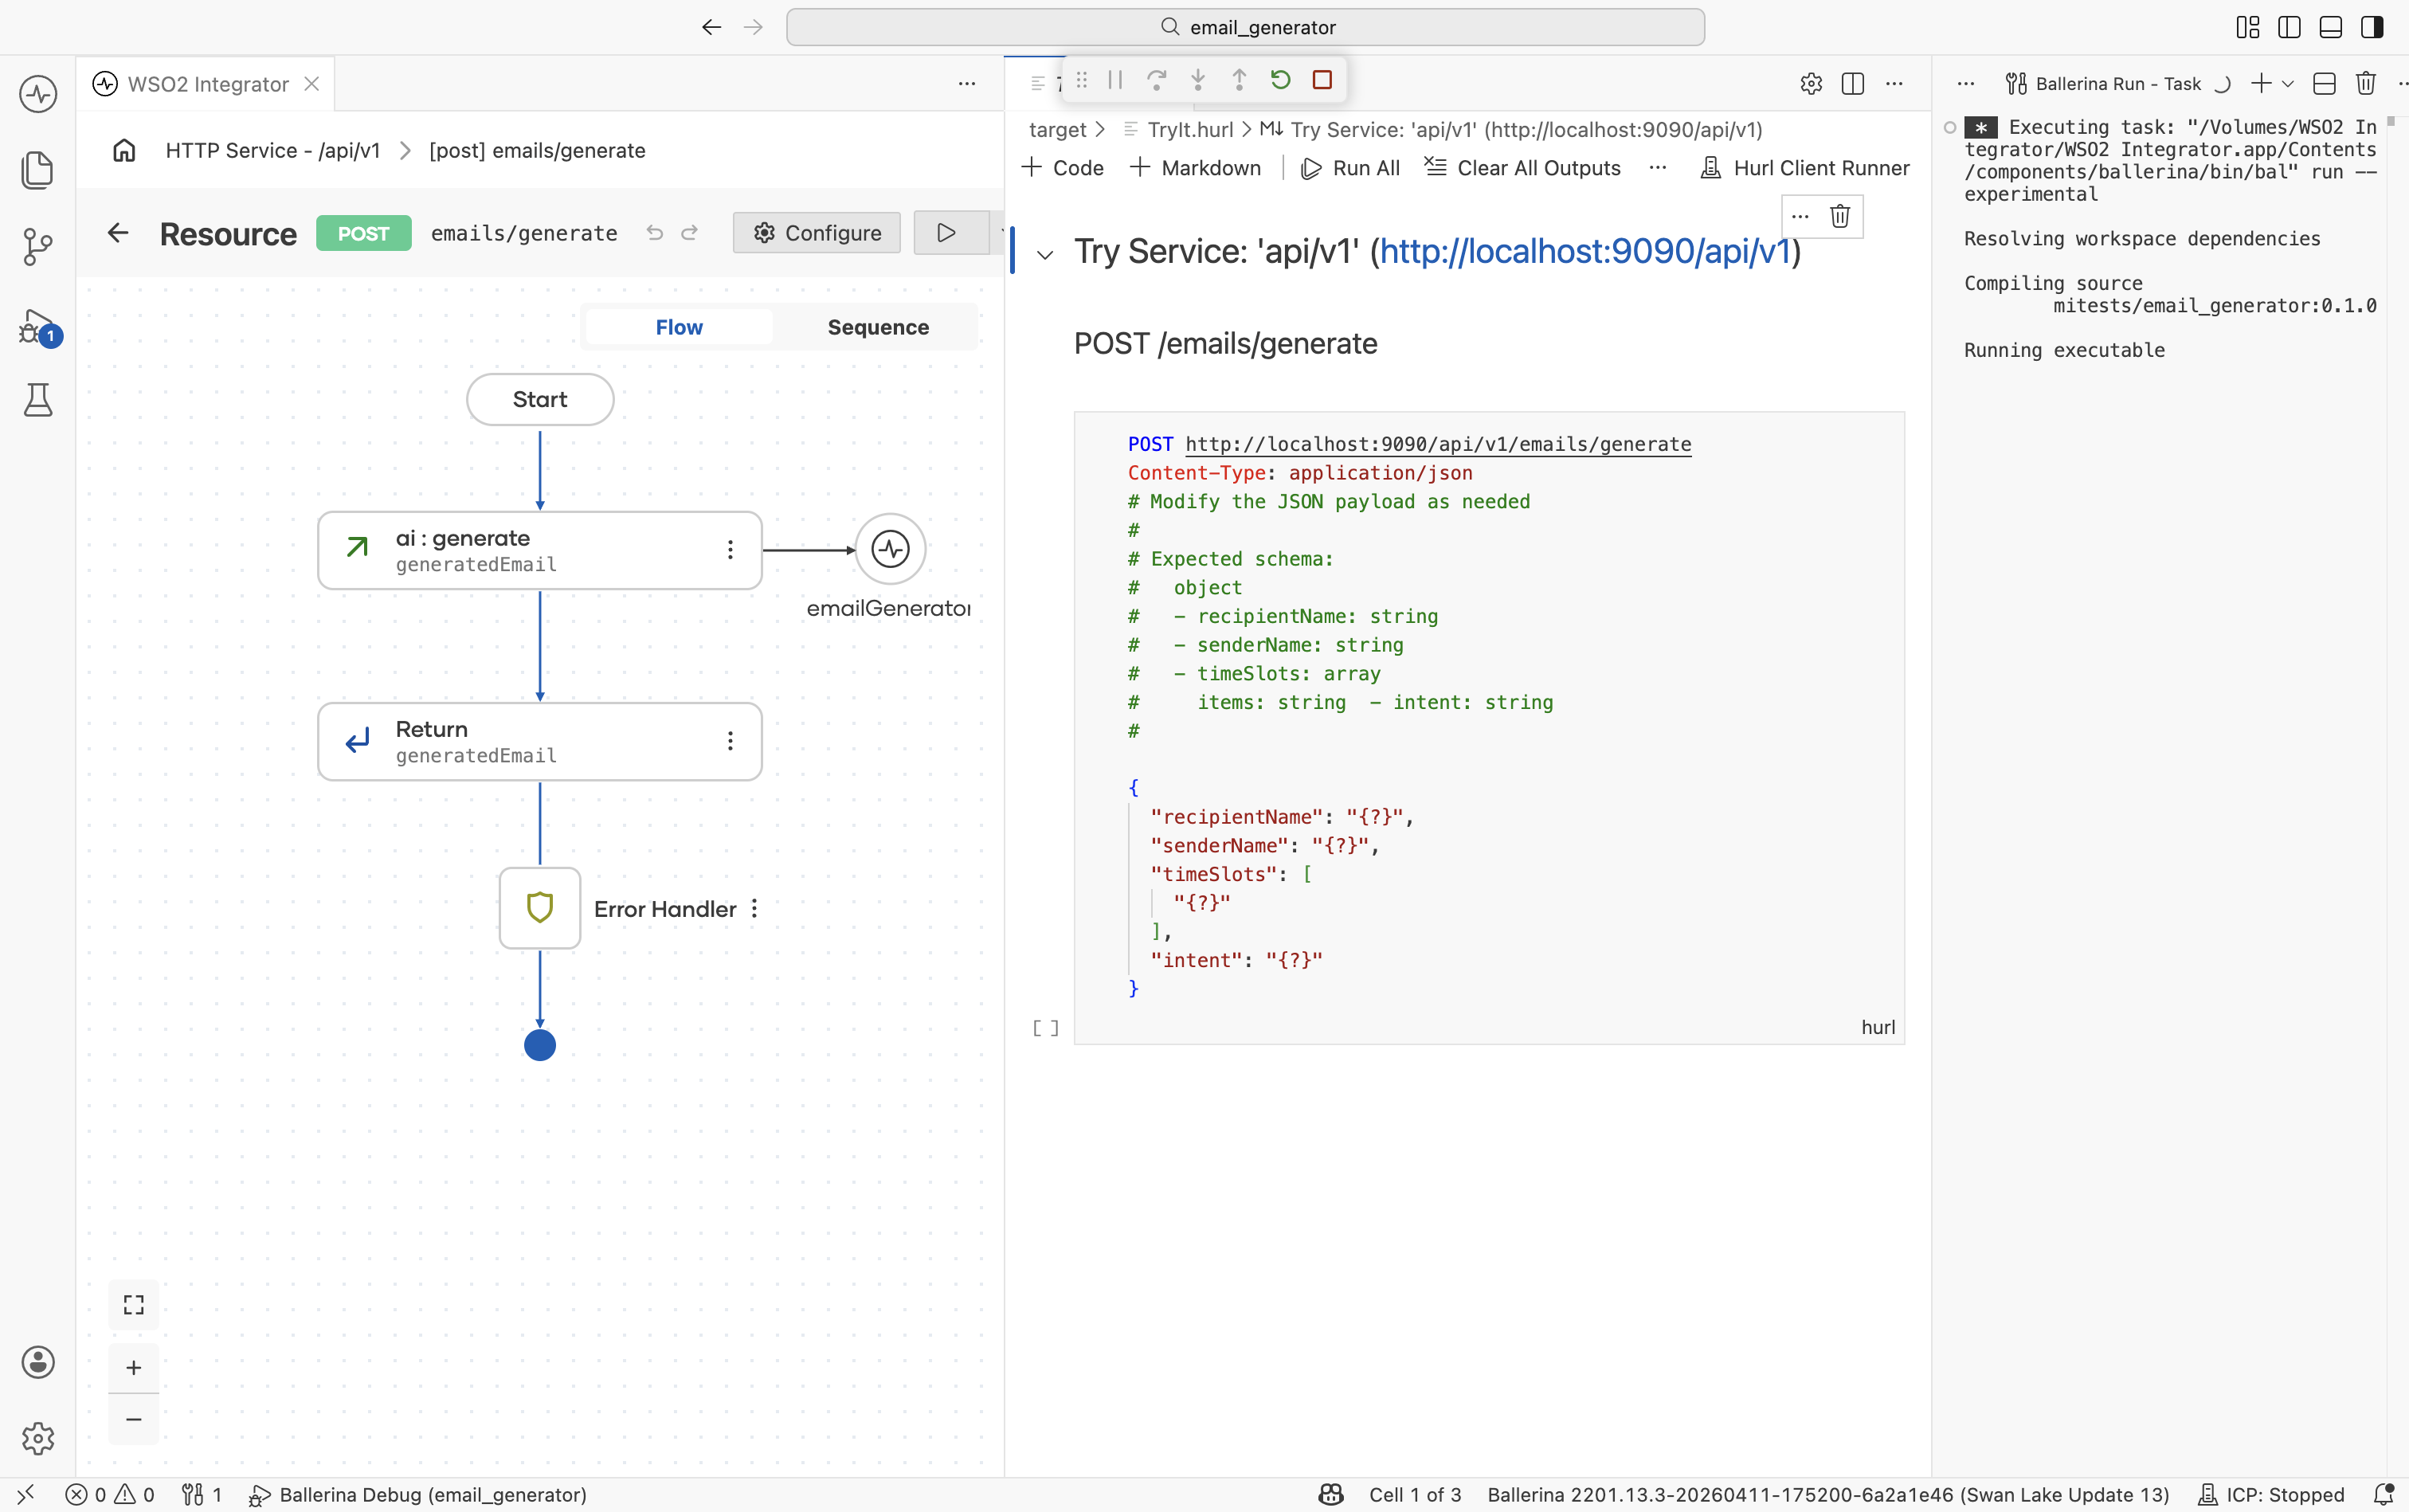Toggle the primary side bar layout
The height and width of the screenshot is (1512, 2409).
[x=2289, y=27]
